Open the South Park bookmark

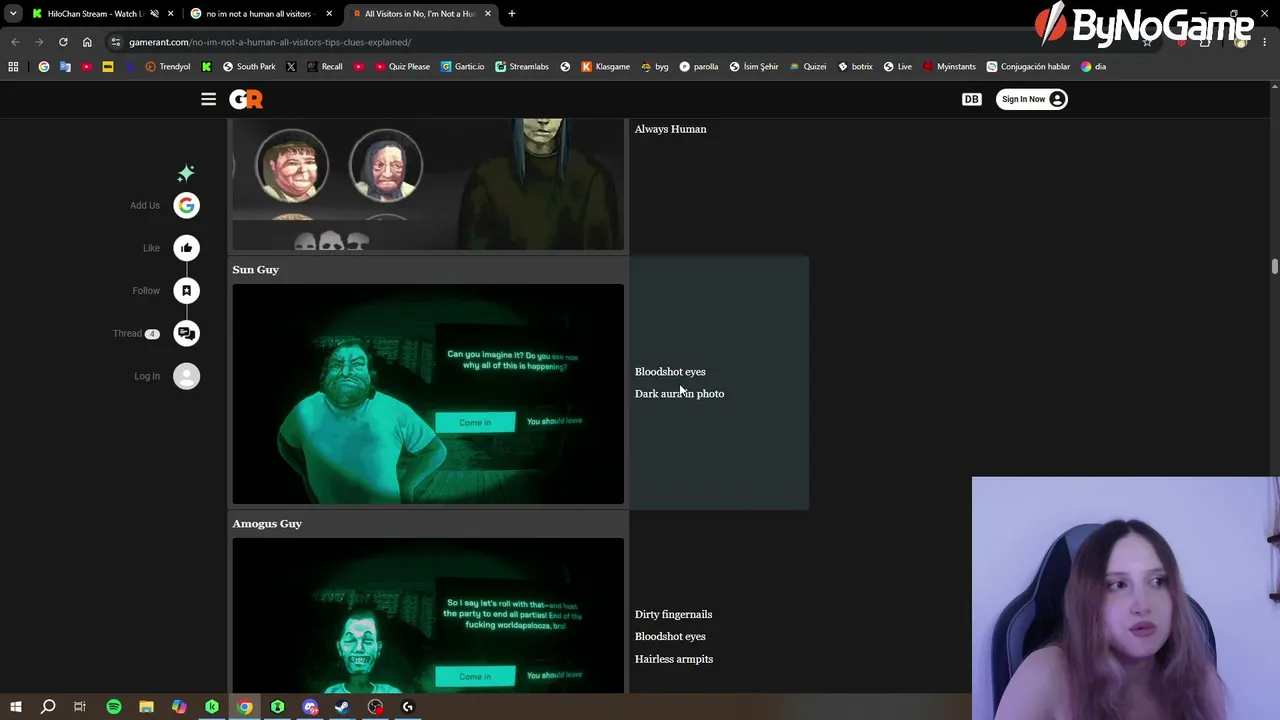point(249,67)
